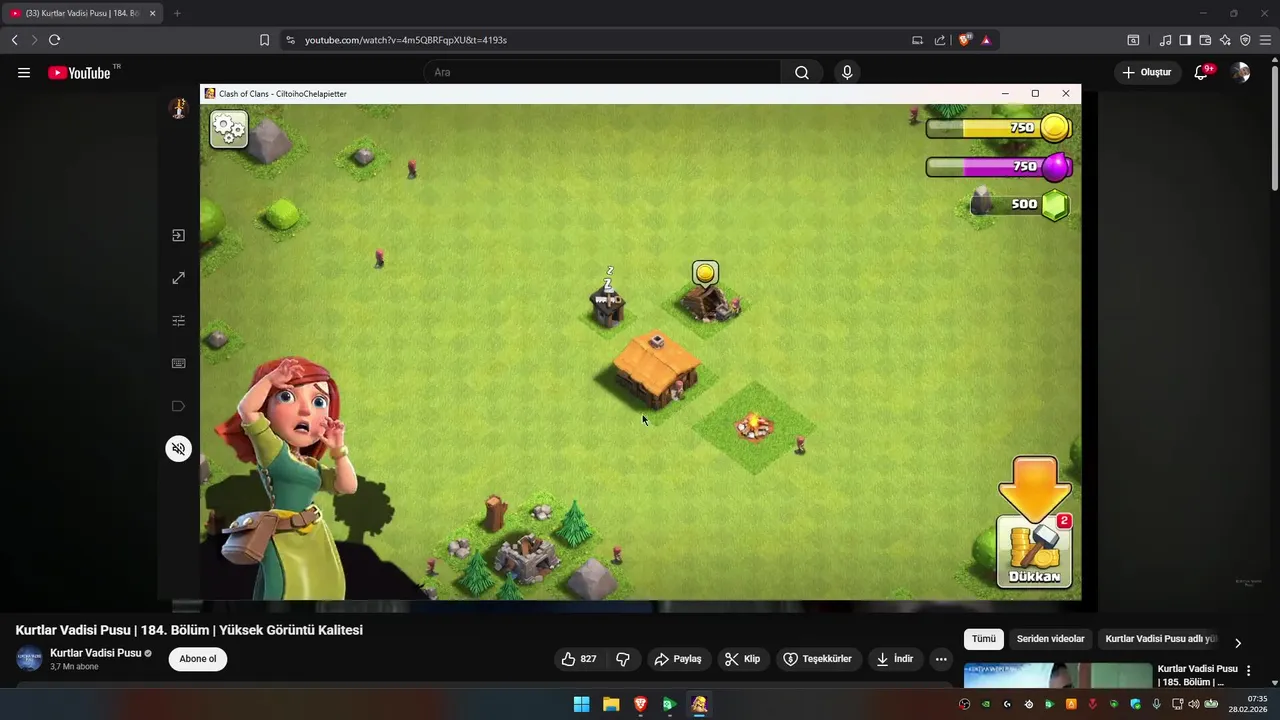
Task: Select the campfire army camp
Action: [755, 427]
